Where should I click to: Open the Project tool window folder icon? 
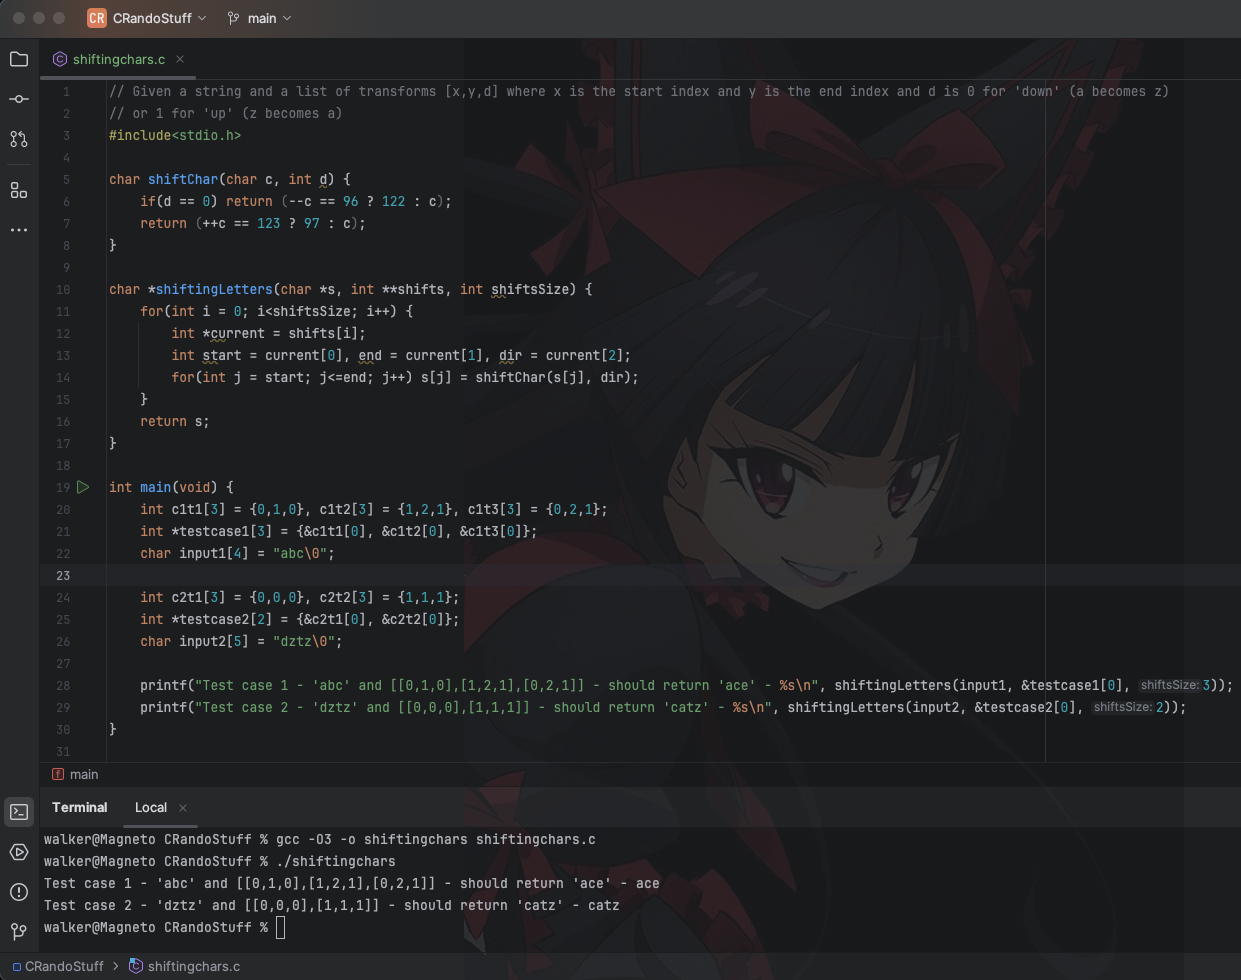click(x=19, y=59)
